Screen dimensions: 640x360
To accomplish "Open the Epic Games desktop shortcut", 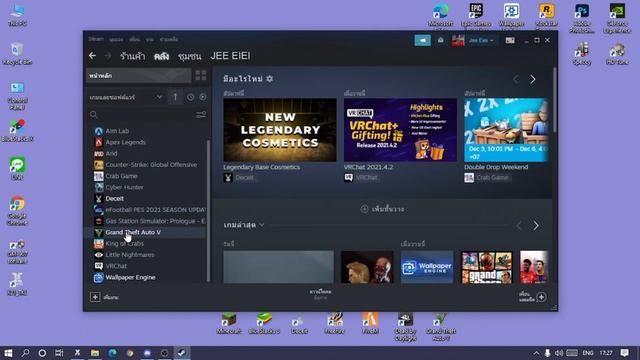I will coord(476,16).
